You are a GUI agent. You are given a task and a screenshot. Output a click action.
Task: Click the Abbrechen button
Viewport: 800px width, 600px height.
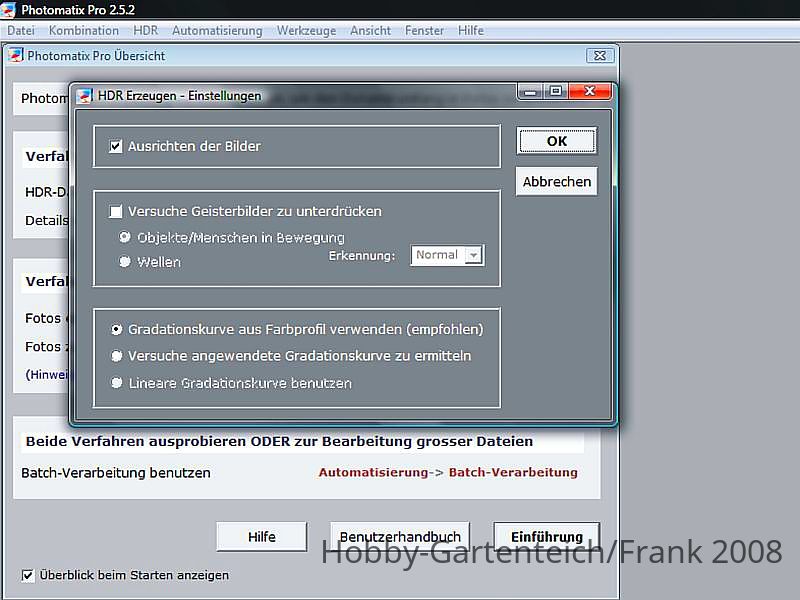point(557,182)
